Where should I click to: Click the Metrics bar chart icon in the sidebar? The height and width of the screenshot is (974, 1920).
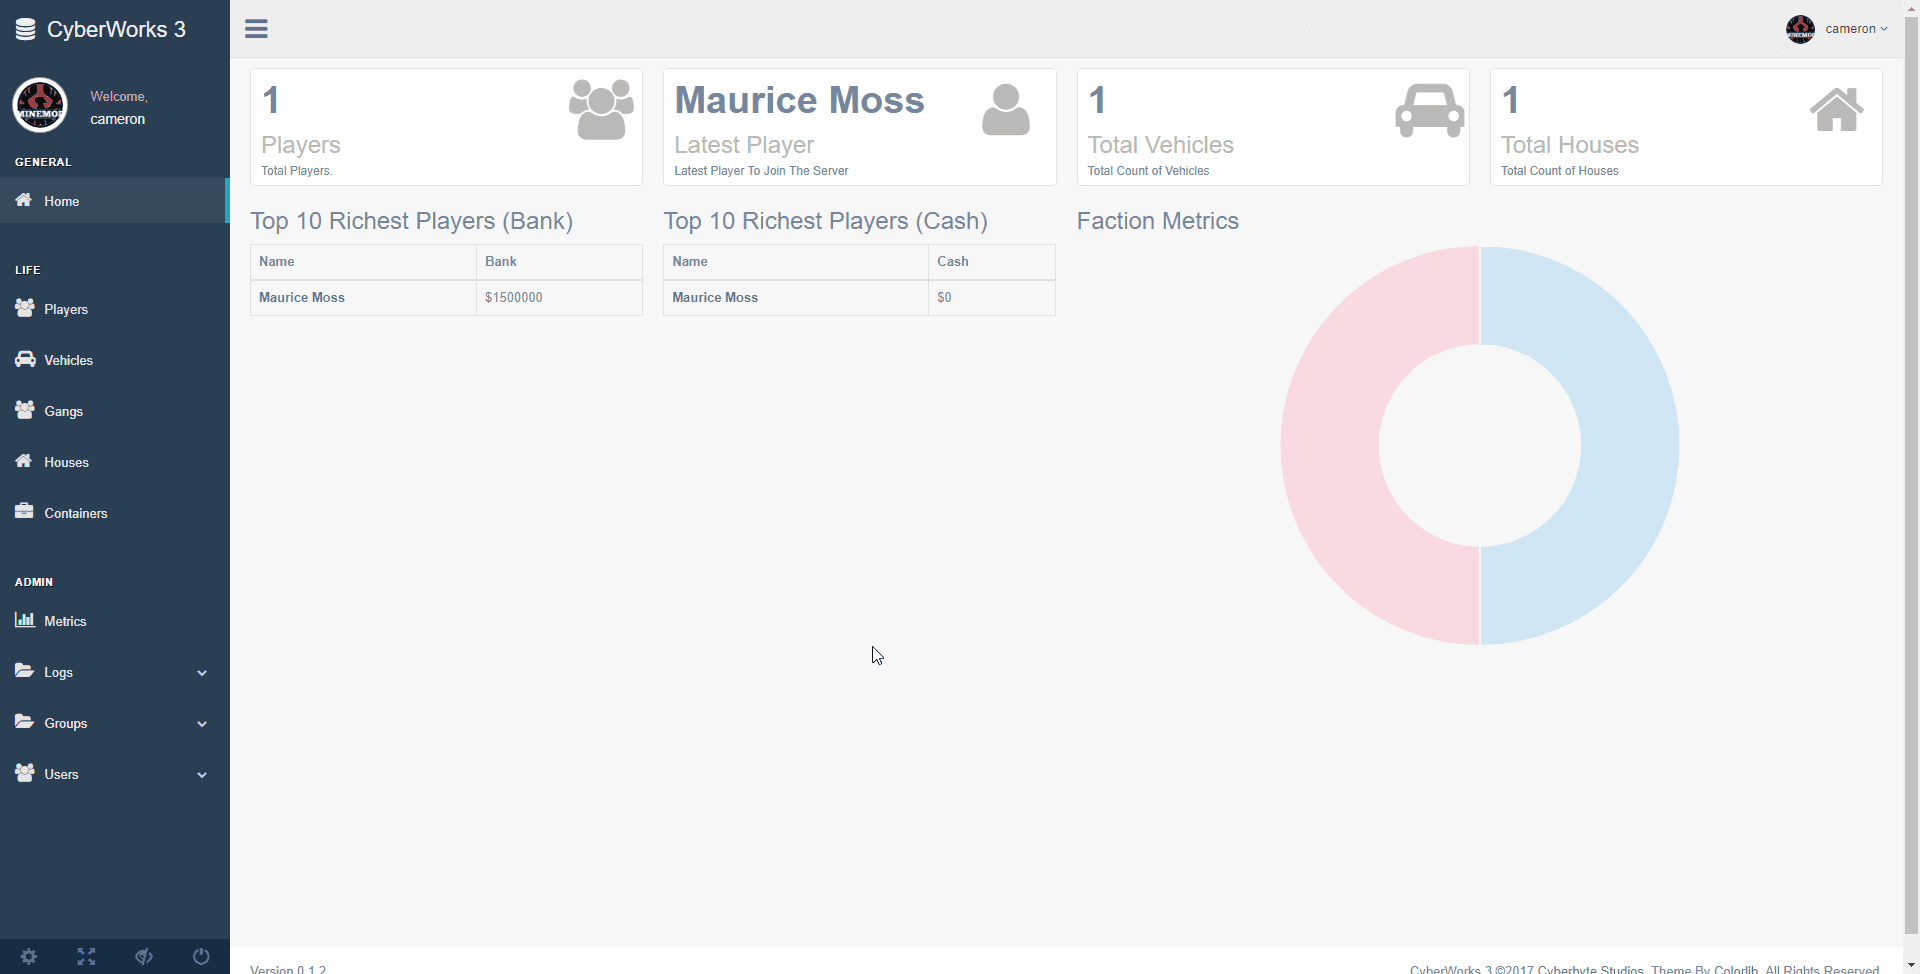pyautogui.click(x=25, y=620)
